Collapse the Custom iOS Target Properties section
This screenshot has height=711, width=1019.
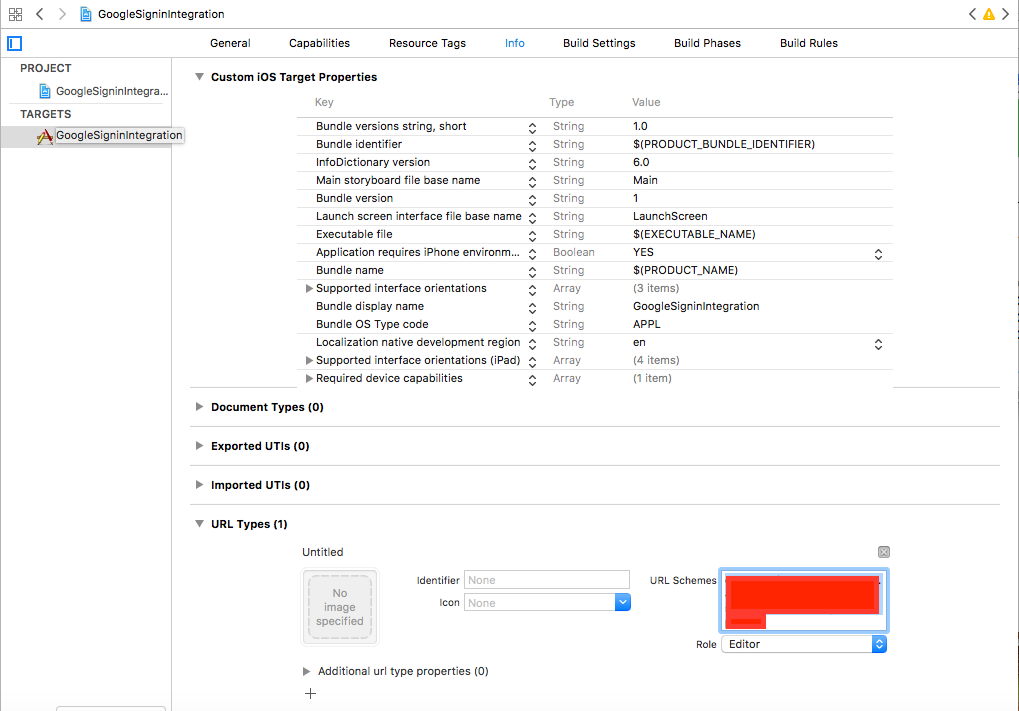coord(199,77)
